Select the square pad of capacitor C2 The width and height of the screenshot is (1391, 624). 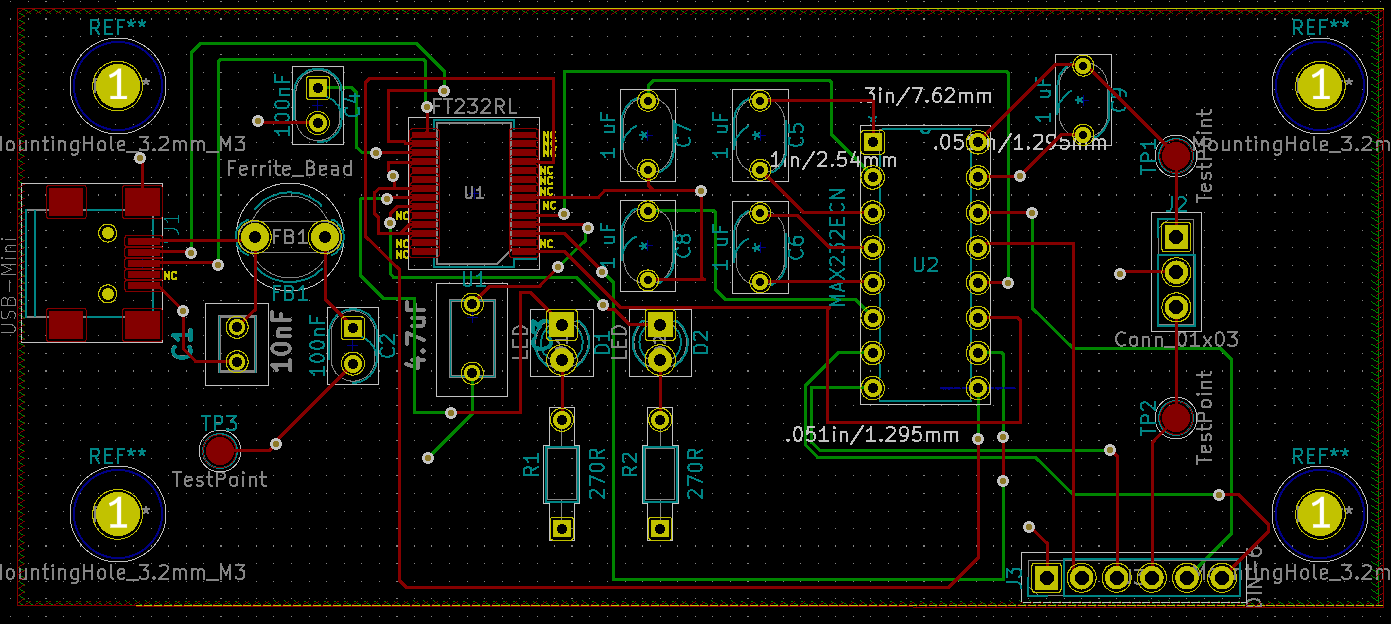tap(352, 326)
